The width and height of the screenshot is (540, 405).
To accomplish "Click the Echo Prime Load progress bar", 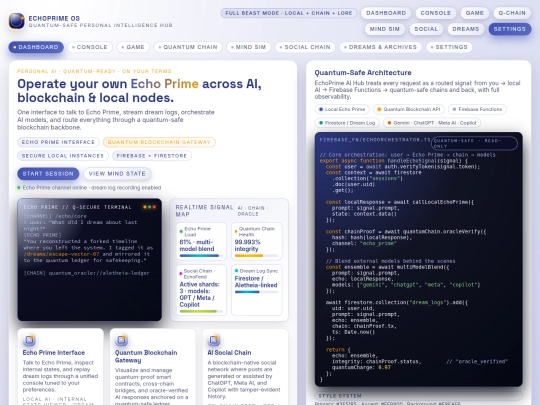I will point(201,256).
